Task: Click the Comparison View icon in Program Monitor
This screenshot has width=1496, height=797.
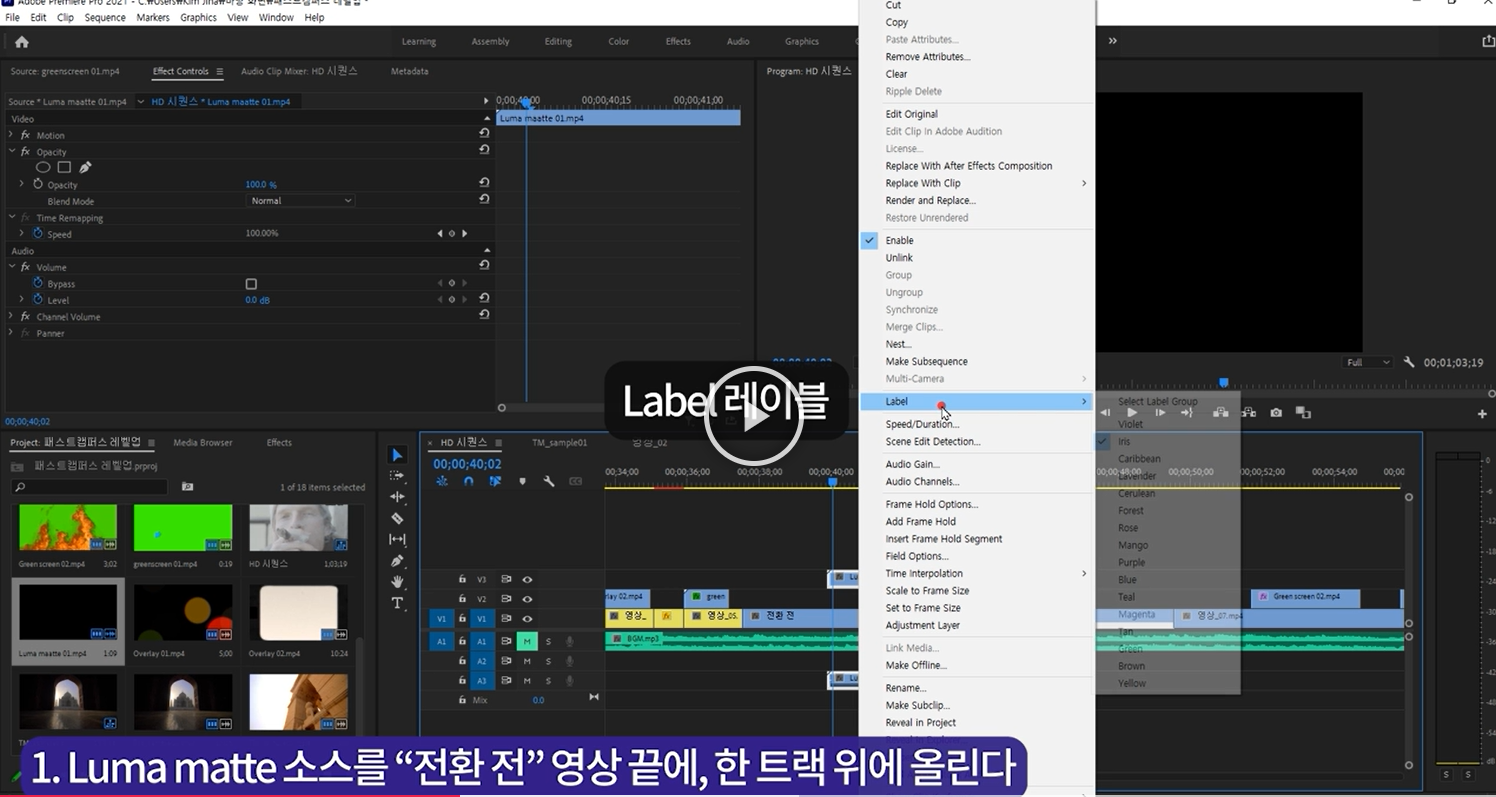Action: [1303, 412]
